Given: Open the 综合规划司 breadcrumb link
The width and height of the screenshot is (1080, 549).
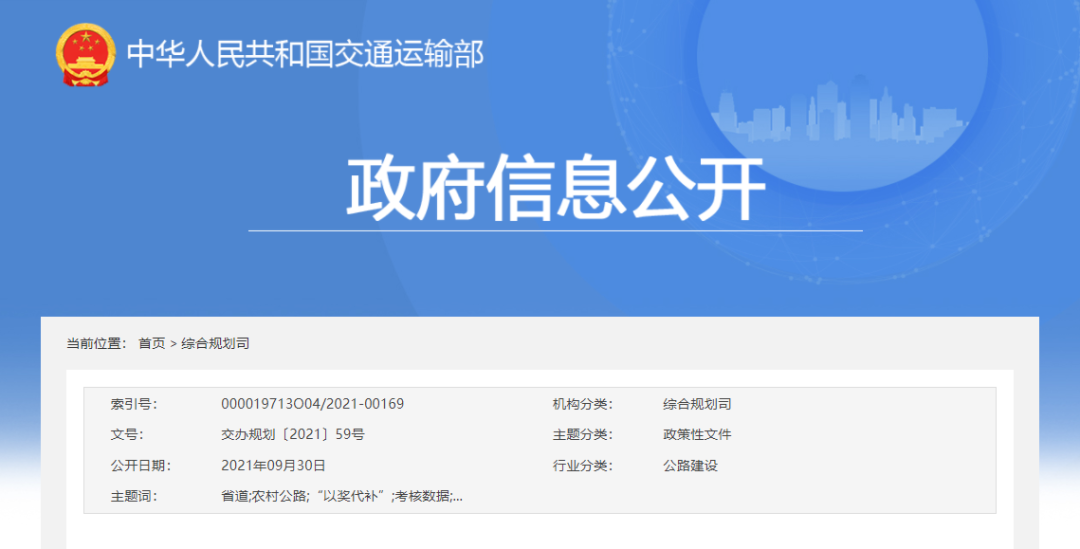Looking at the screenshot, I should [215, 343].
